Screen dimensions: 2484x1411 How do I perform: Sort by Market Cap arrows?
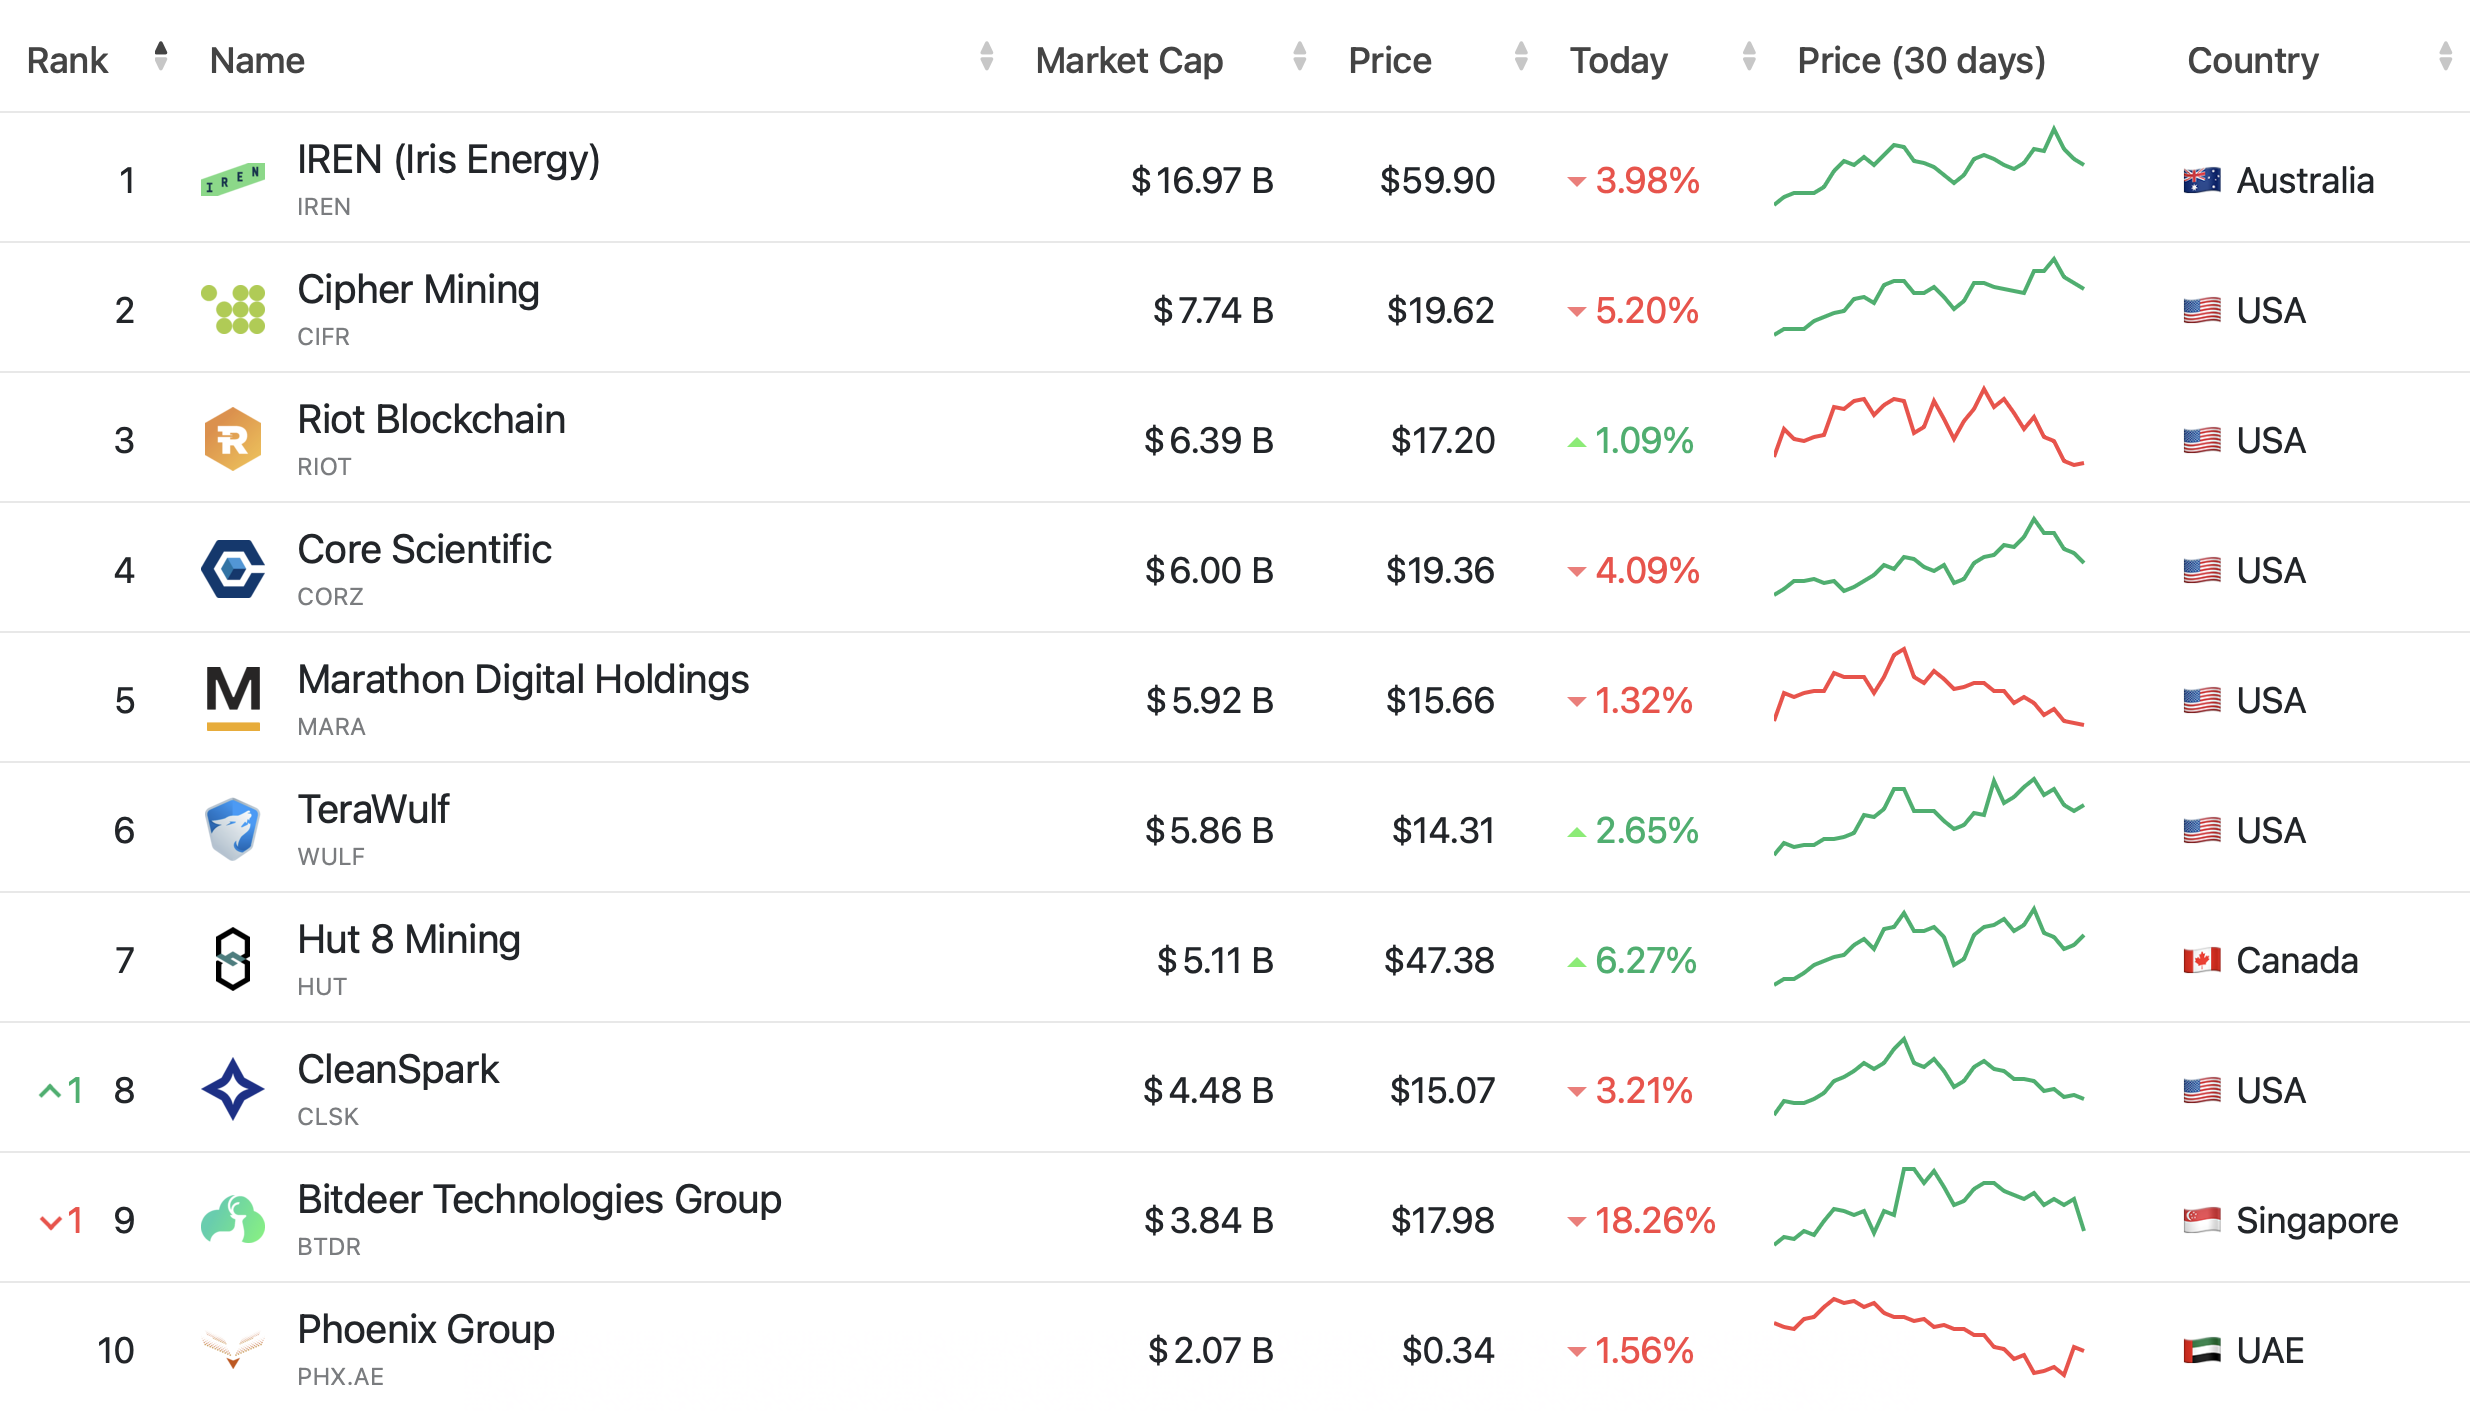[1299, 57]
